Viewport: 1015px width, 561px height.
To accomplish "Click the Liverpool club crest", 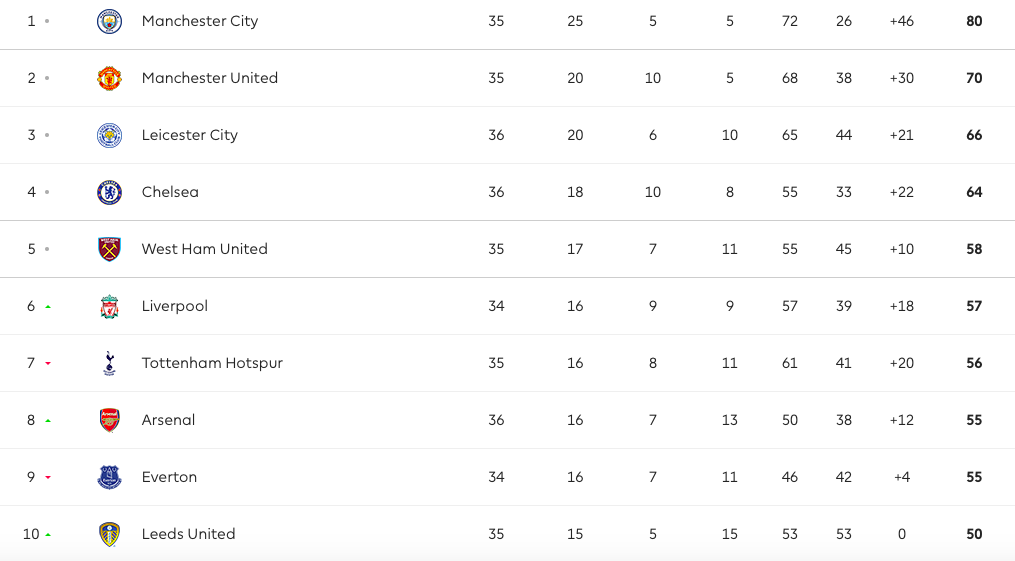I will (x=109, y=306).
